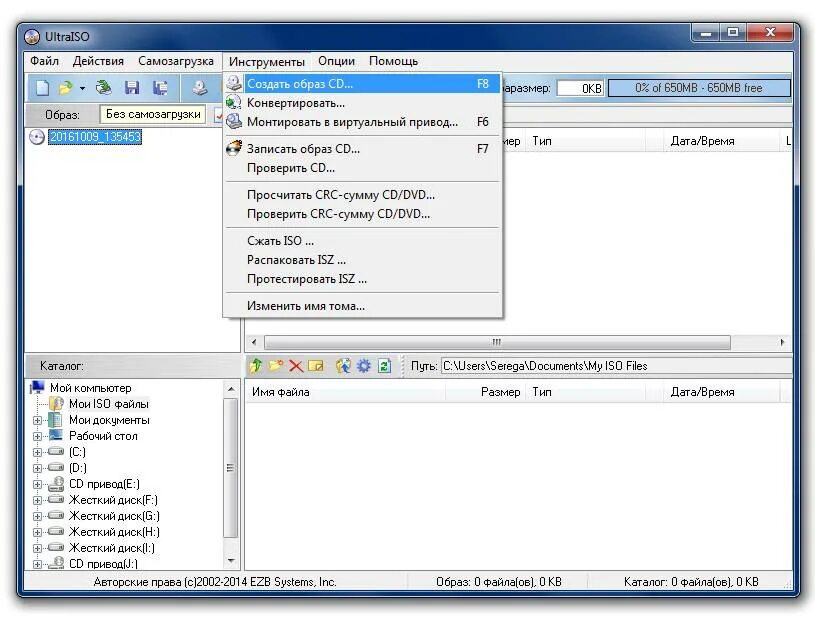Expand the Жесткий диск(G:) node
The height and width of the screenshot is (617, 815).
click(37, 517)
